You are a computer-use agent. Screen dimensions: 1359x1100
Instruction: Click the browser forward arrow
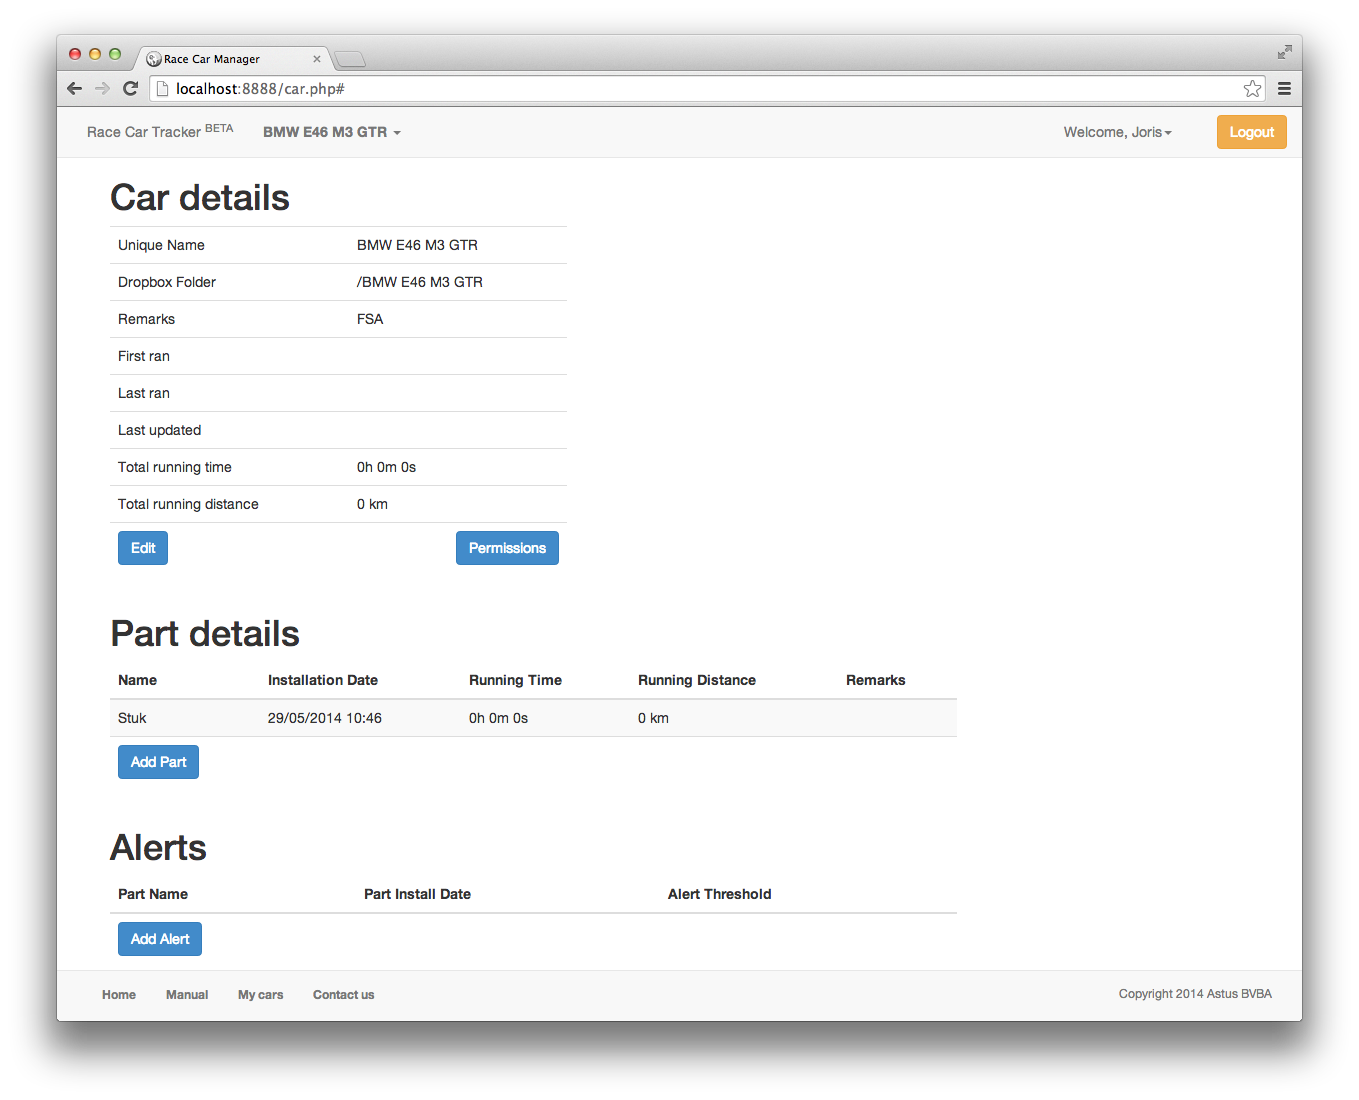point(102,89)
